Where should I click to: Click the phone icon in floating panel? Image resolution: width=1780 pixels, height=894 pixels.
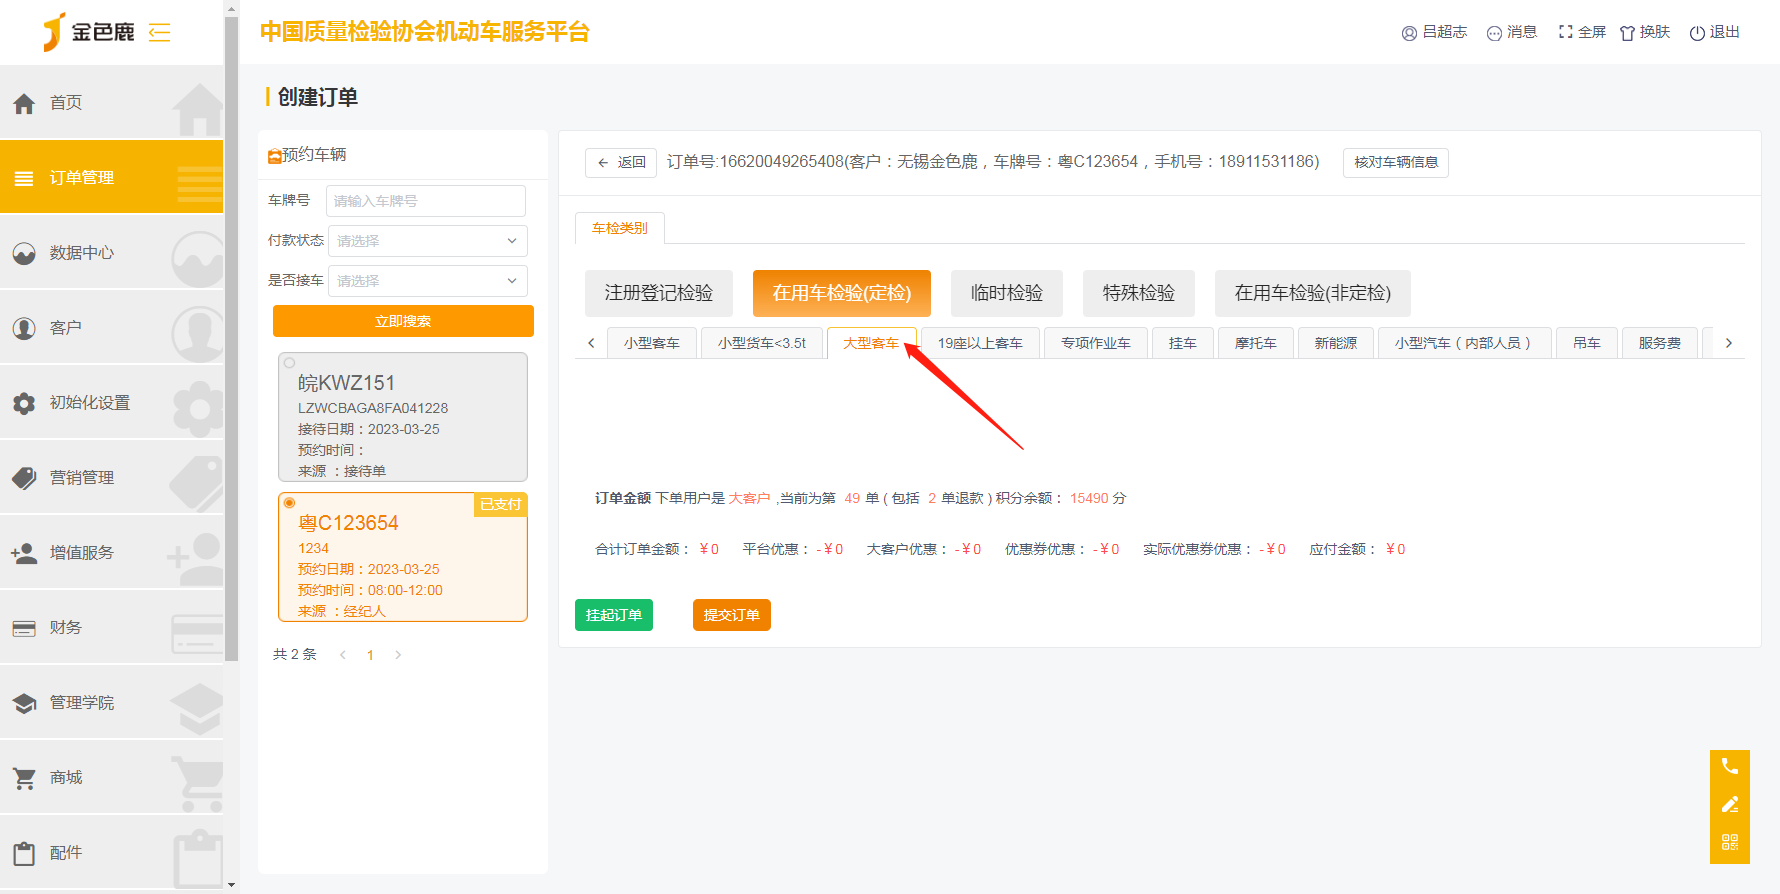click(x=1729, y=767)
